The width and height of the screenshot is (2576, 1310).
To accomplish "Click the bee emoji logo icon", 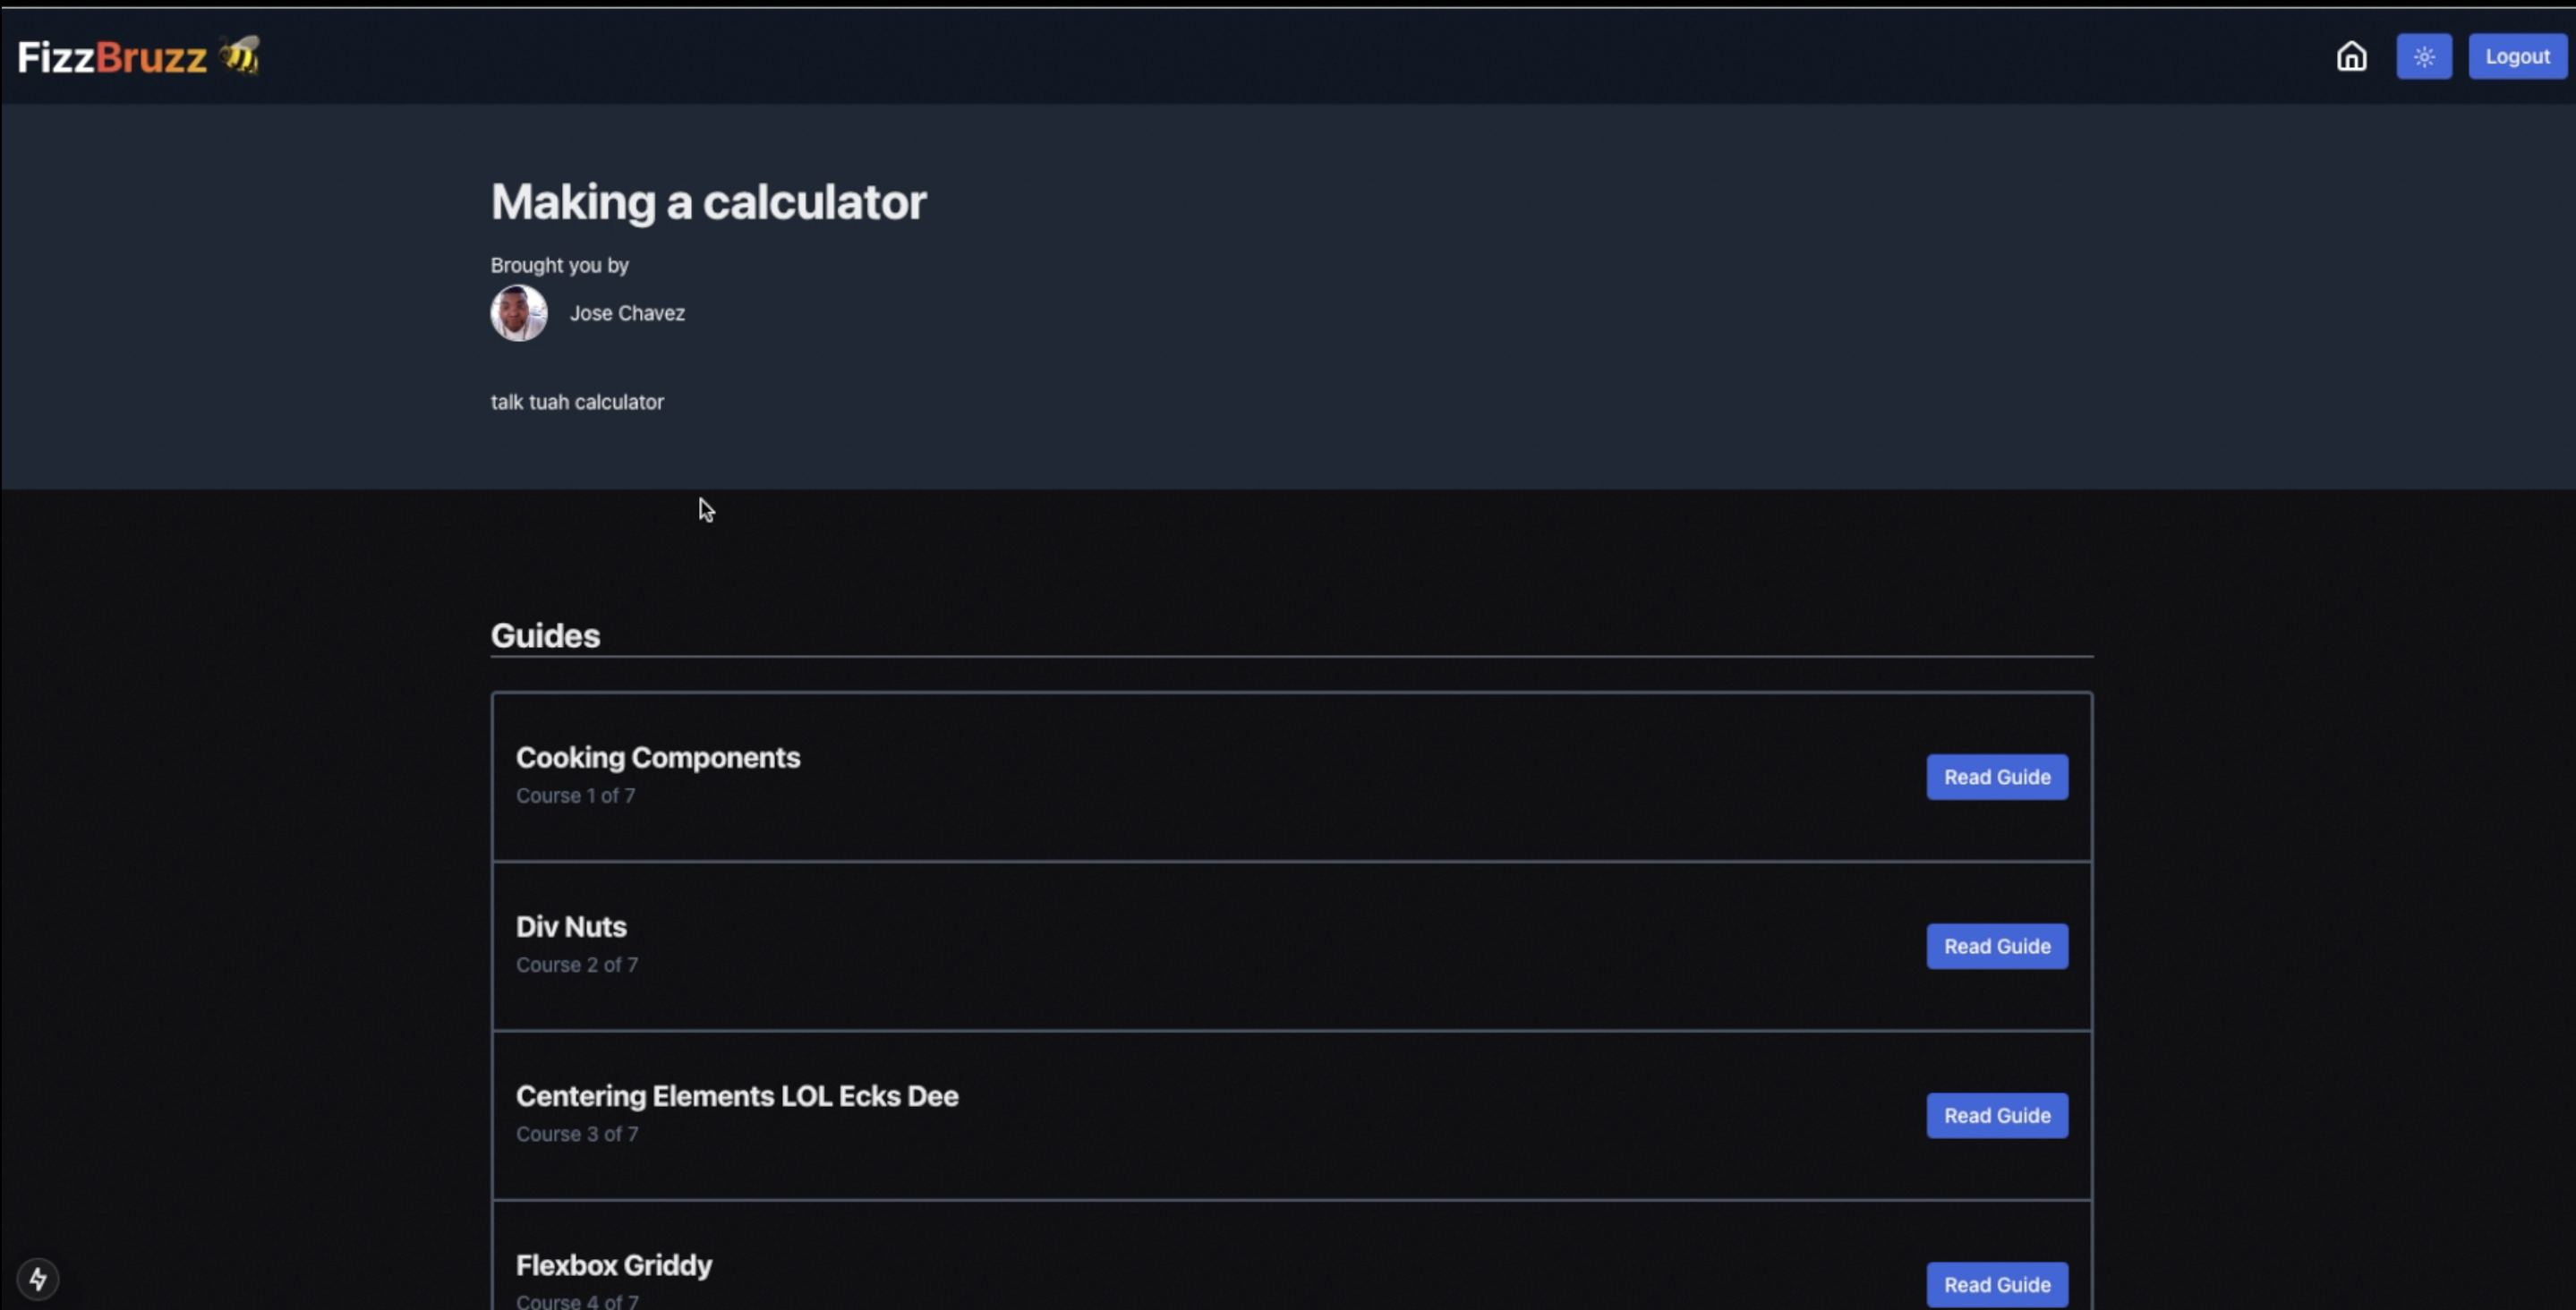I will tap(240, 55).
